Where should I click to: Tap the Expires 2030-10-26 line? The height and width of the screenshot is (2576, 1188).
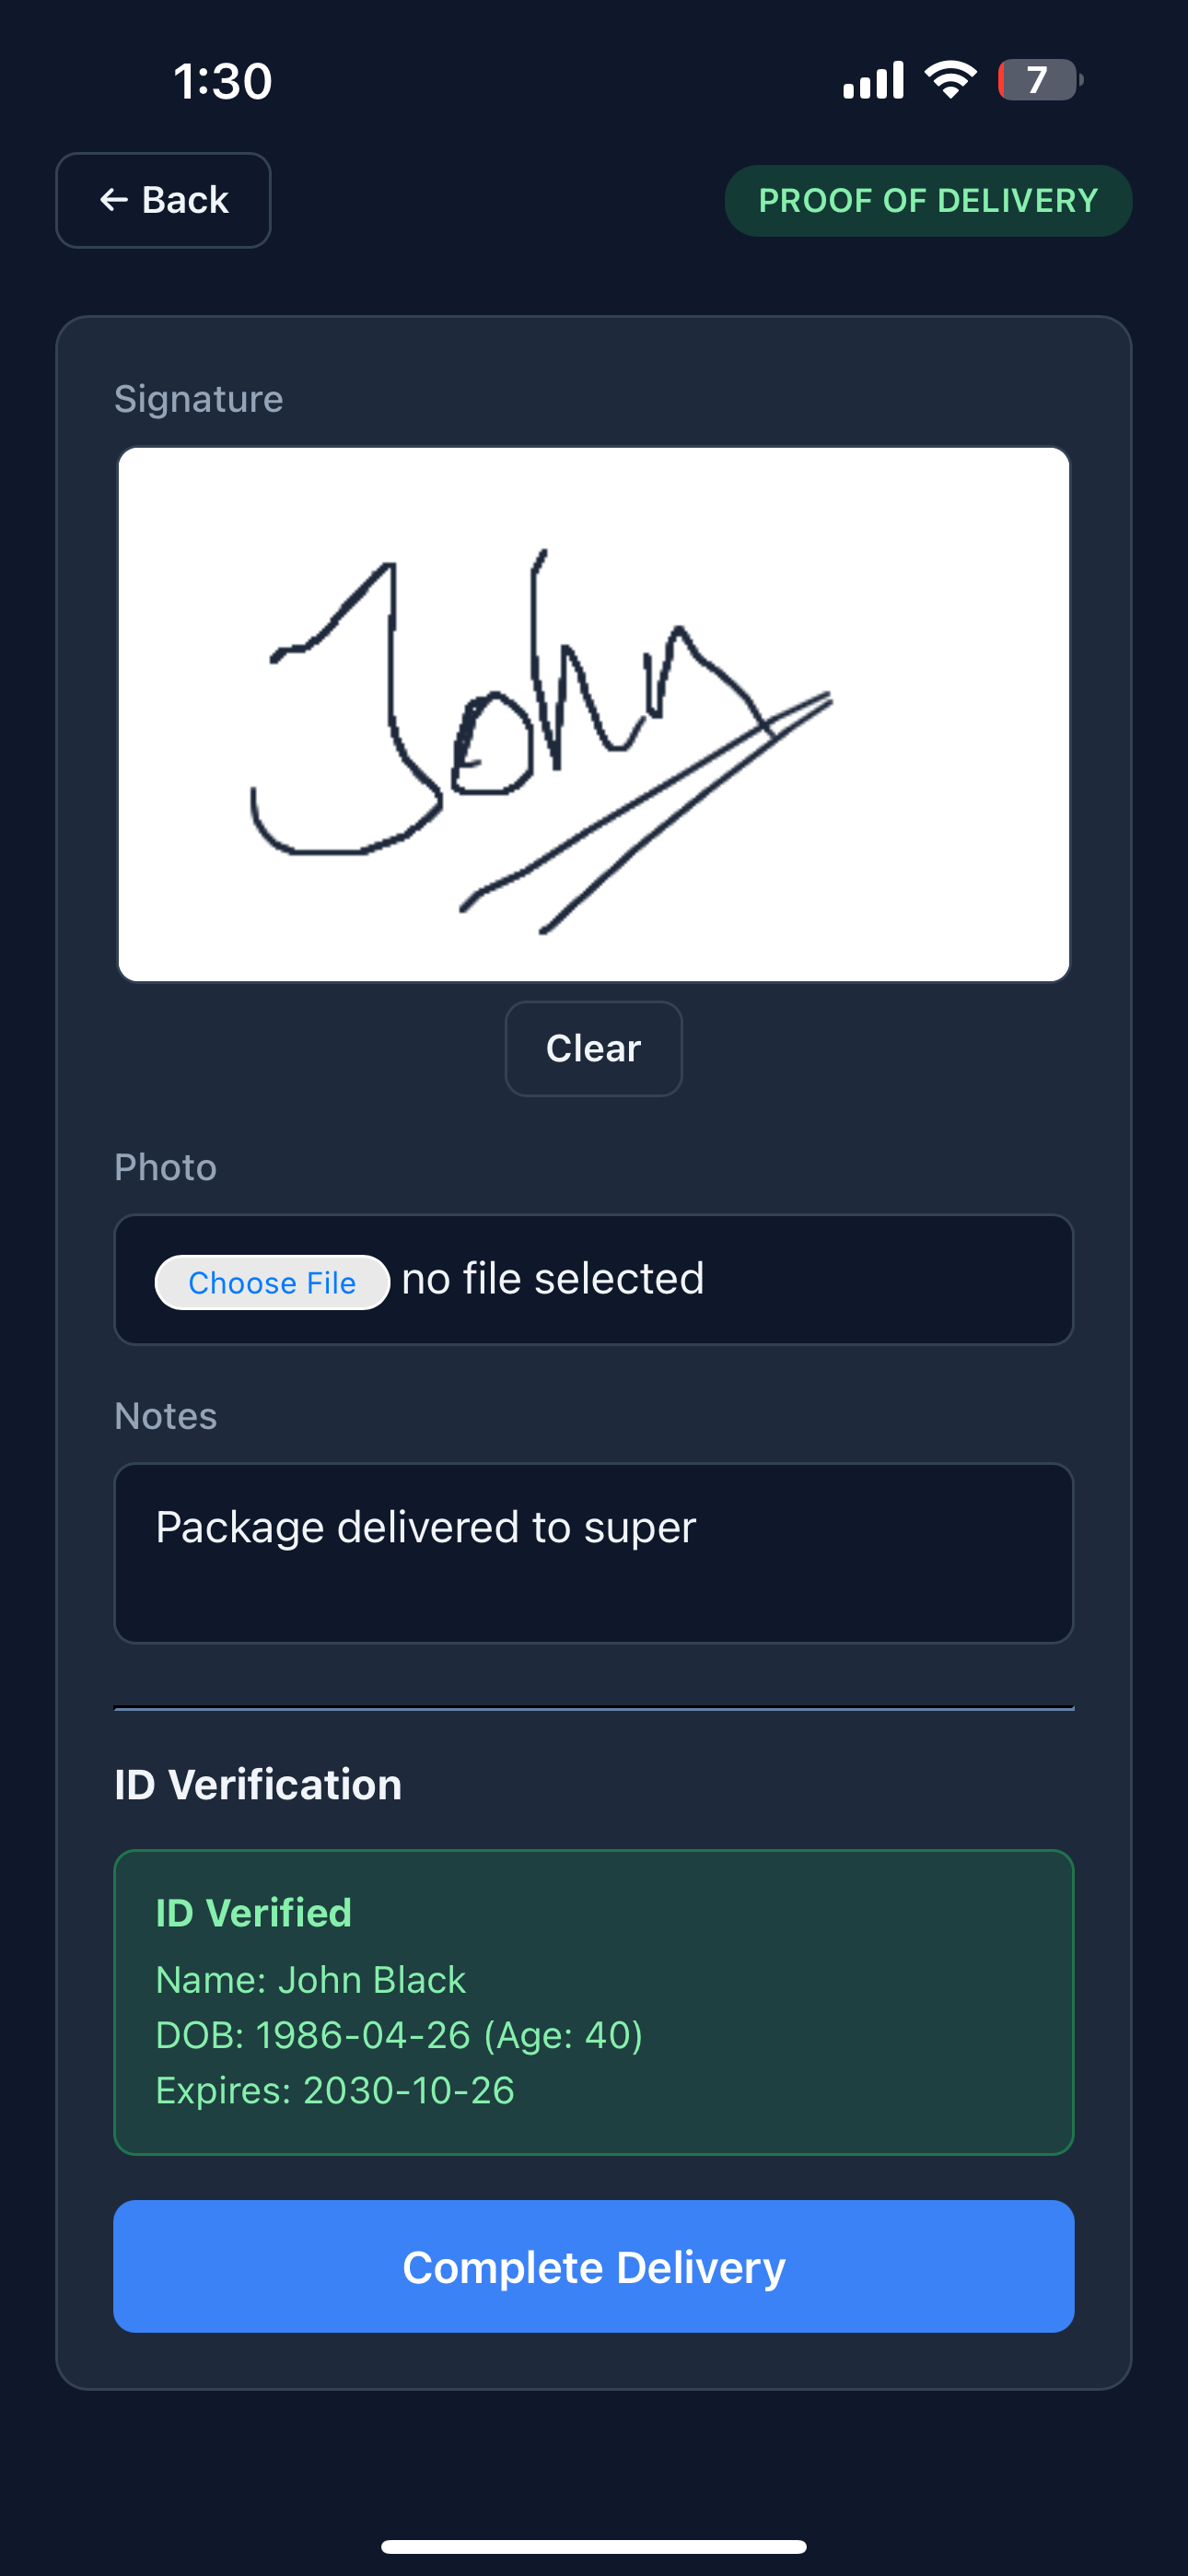[x=335, y=2090]
